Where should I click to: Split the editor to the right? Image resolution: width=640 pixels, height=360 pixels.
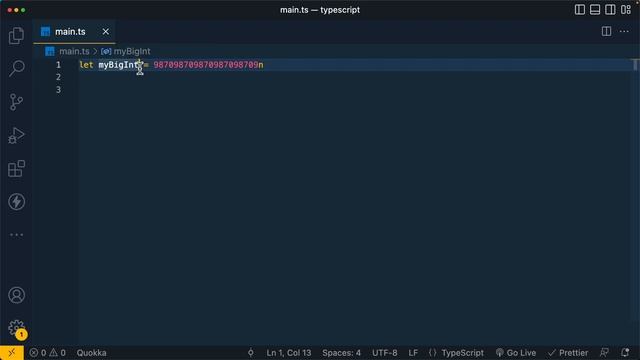tap(606, 31)
